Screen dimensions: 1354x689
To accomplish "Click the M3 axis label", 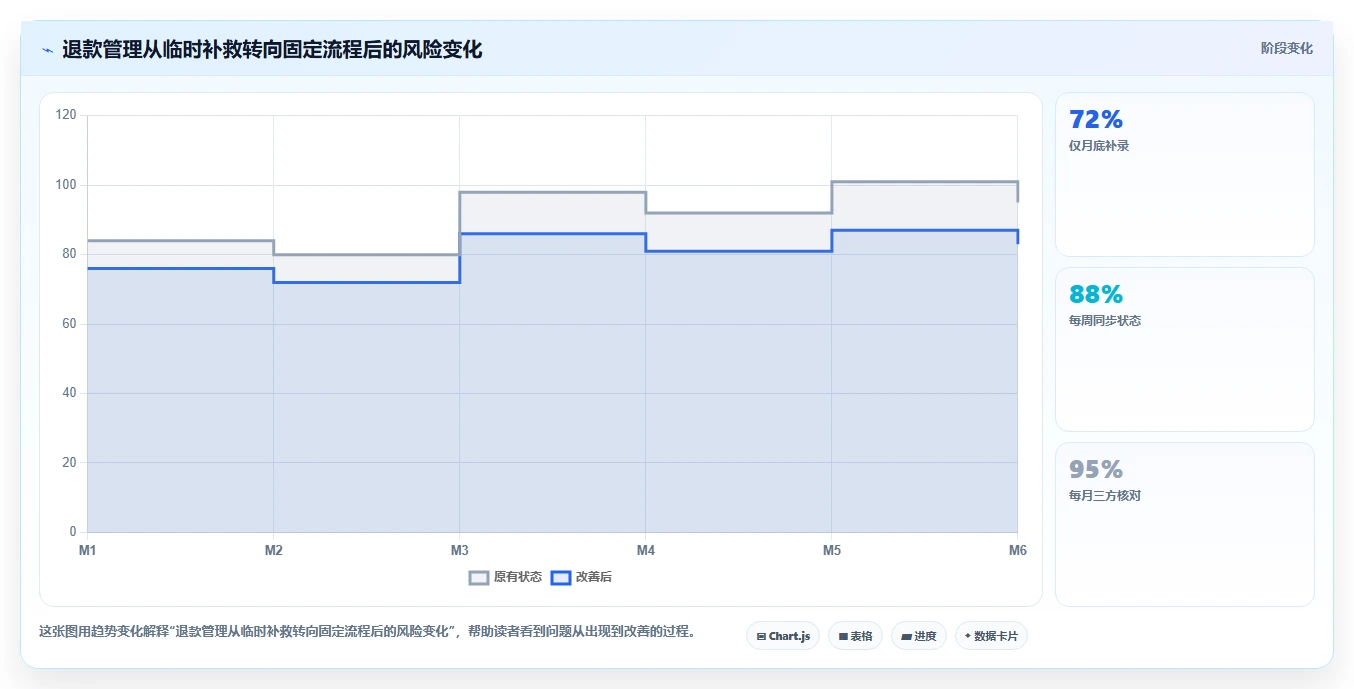I will [x=459, y=550].
